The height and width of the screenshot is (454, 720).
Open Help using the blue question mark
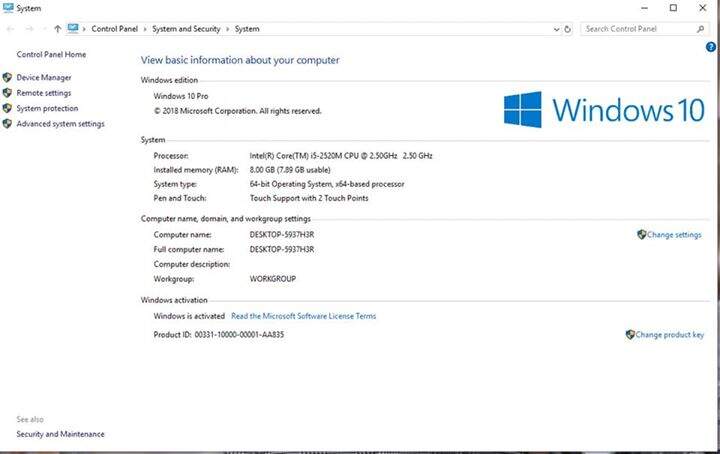(710, 47)
